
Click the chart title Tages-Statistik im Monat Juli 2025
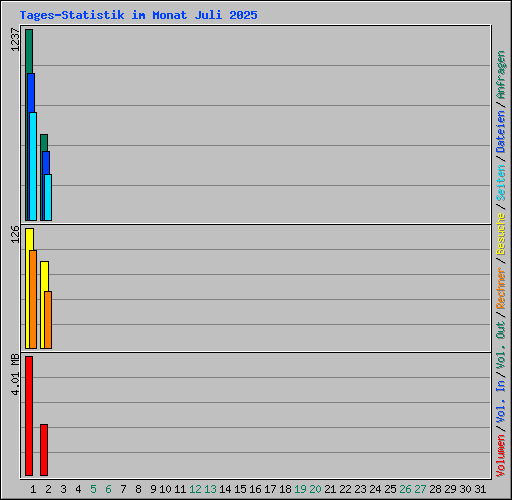pos(138,15)
